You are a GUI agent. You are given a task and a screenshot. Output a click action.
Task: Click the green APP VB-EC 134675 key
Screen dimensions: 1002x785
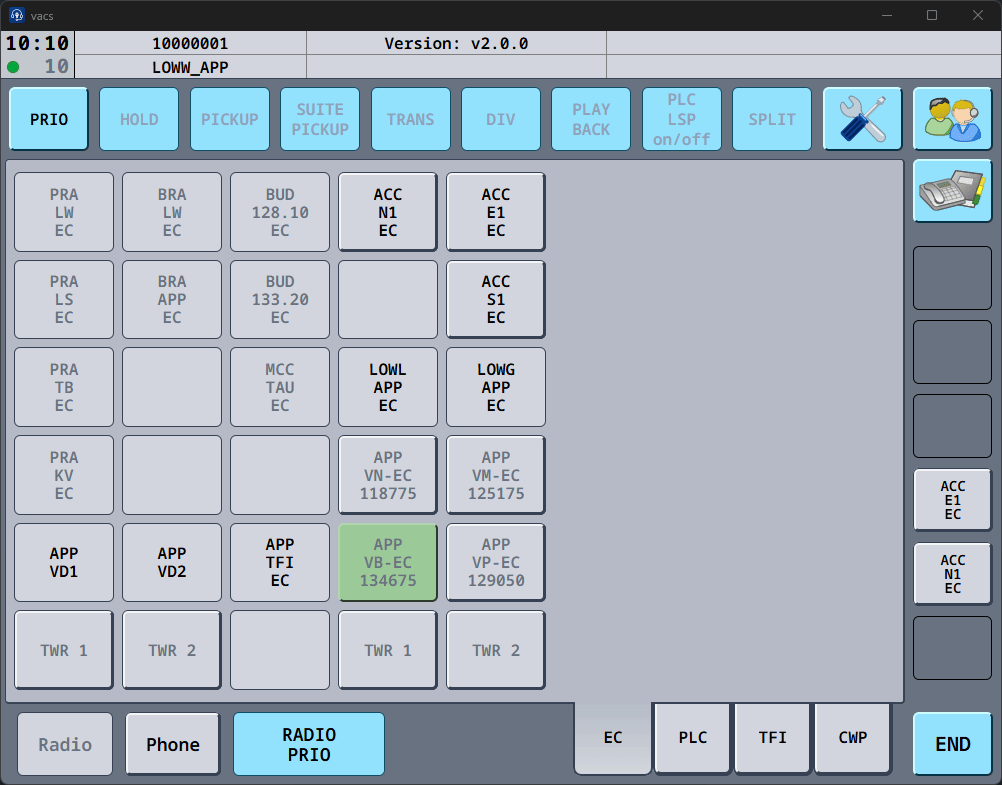point(388,562)
